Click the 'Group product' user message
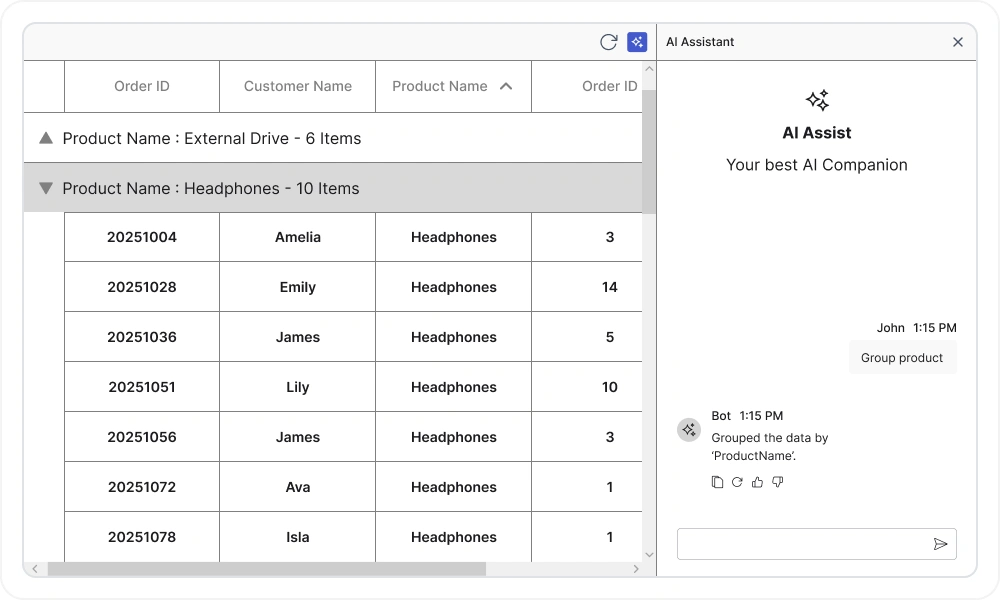The image size is (1000, 600). [902, 358]
